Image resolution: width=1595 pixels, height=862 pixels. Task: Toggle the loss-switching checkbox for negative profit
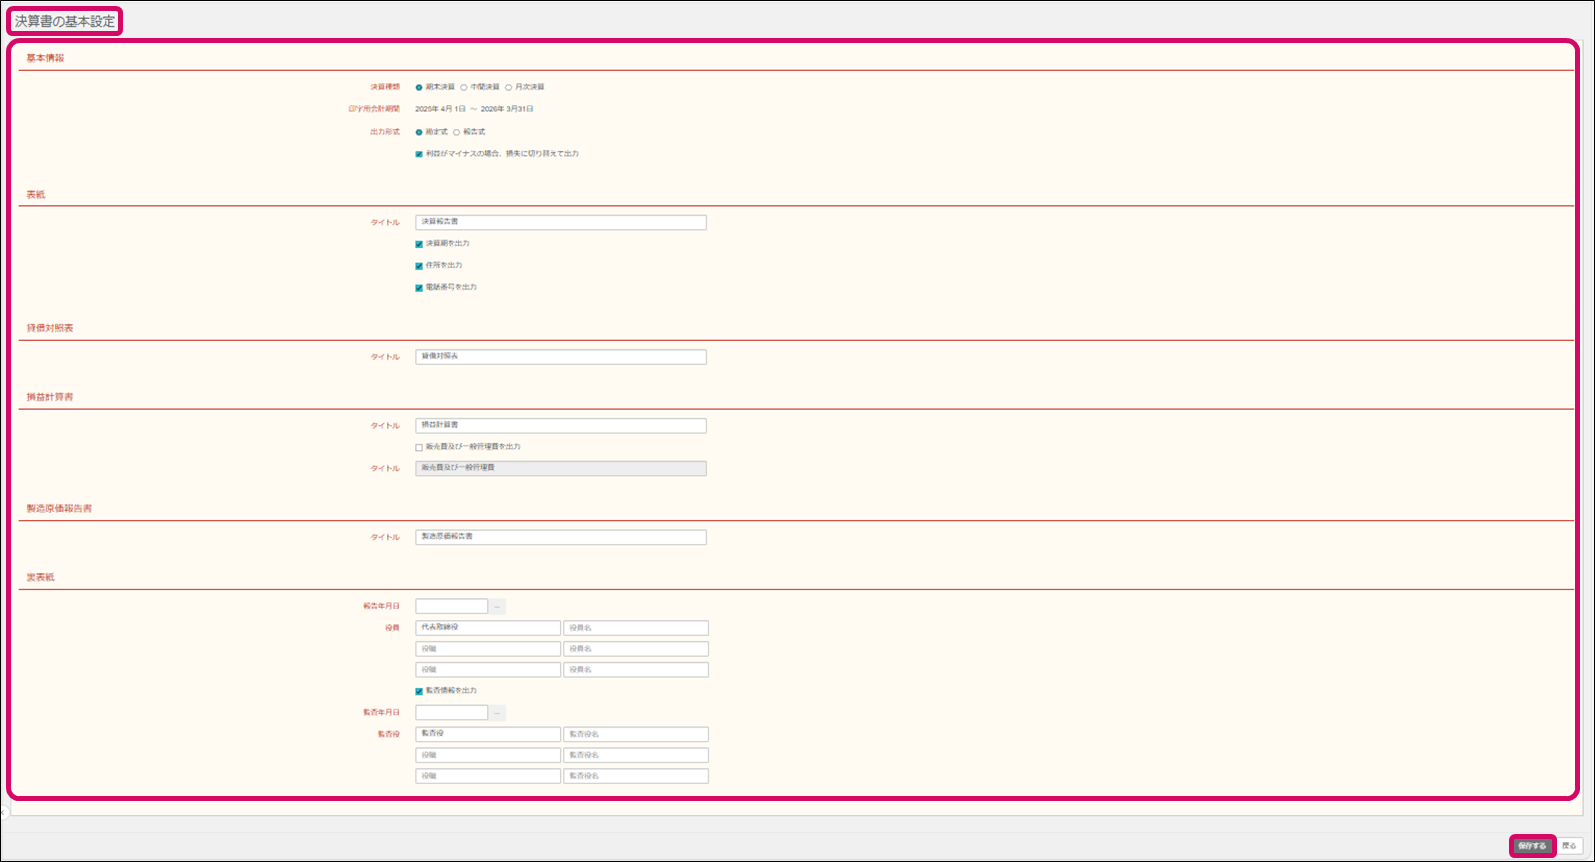click(x=419, y=154)
